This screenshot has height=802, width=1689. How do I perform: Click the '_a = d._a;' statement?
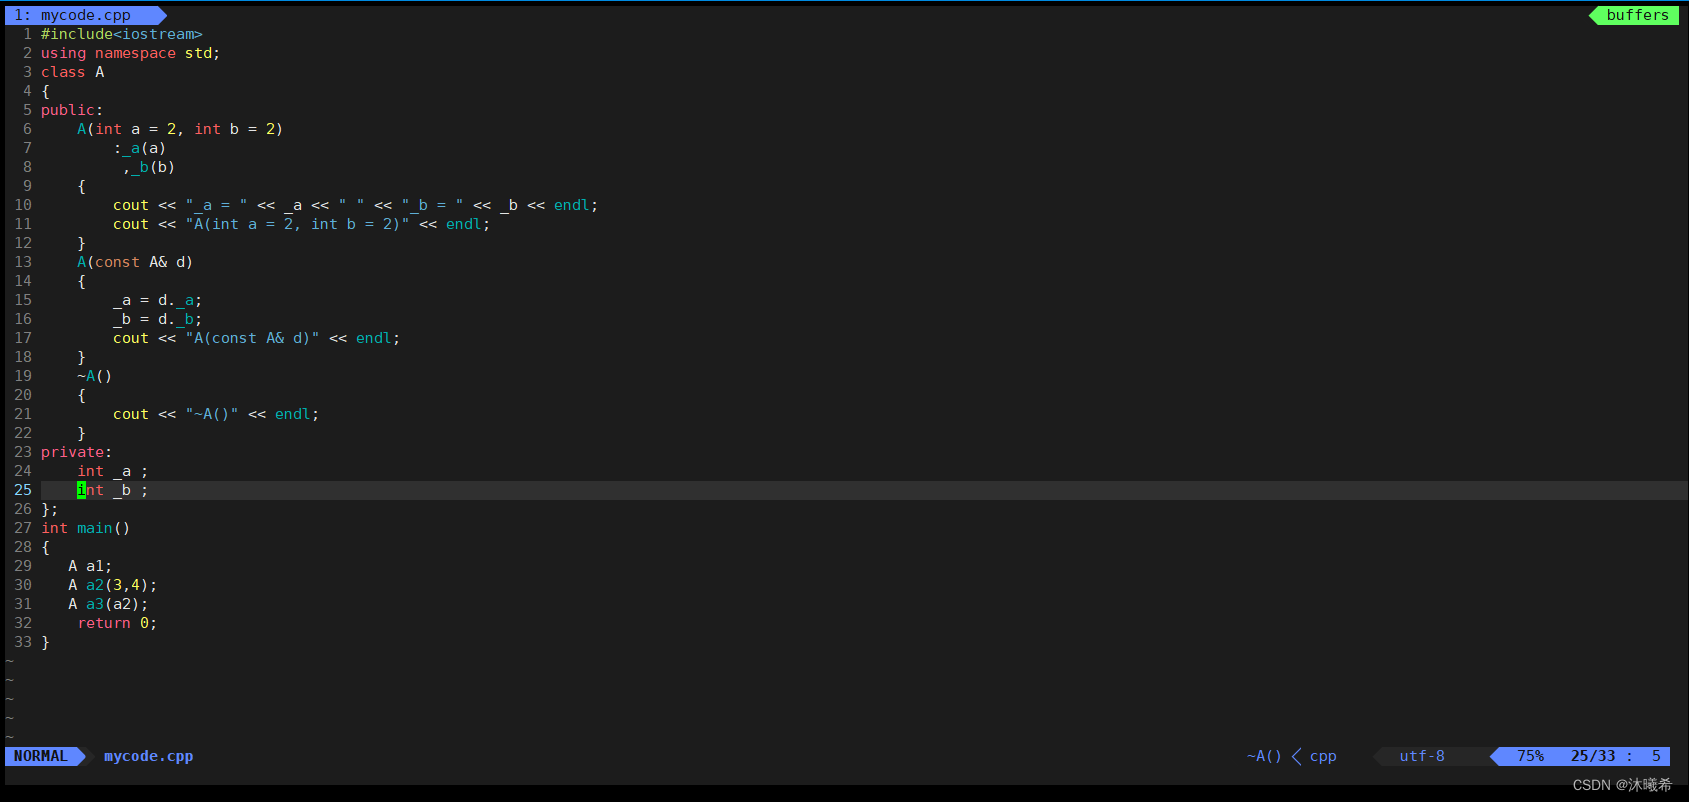[158, 300]
